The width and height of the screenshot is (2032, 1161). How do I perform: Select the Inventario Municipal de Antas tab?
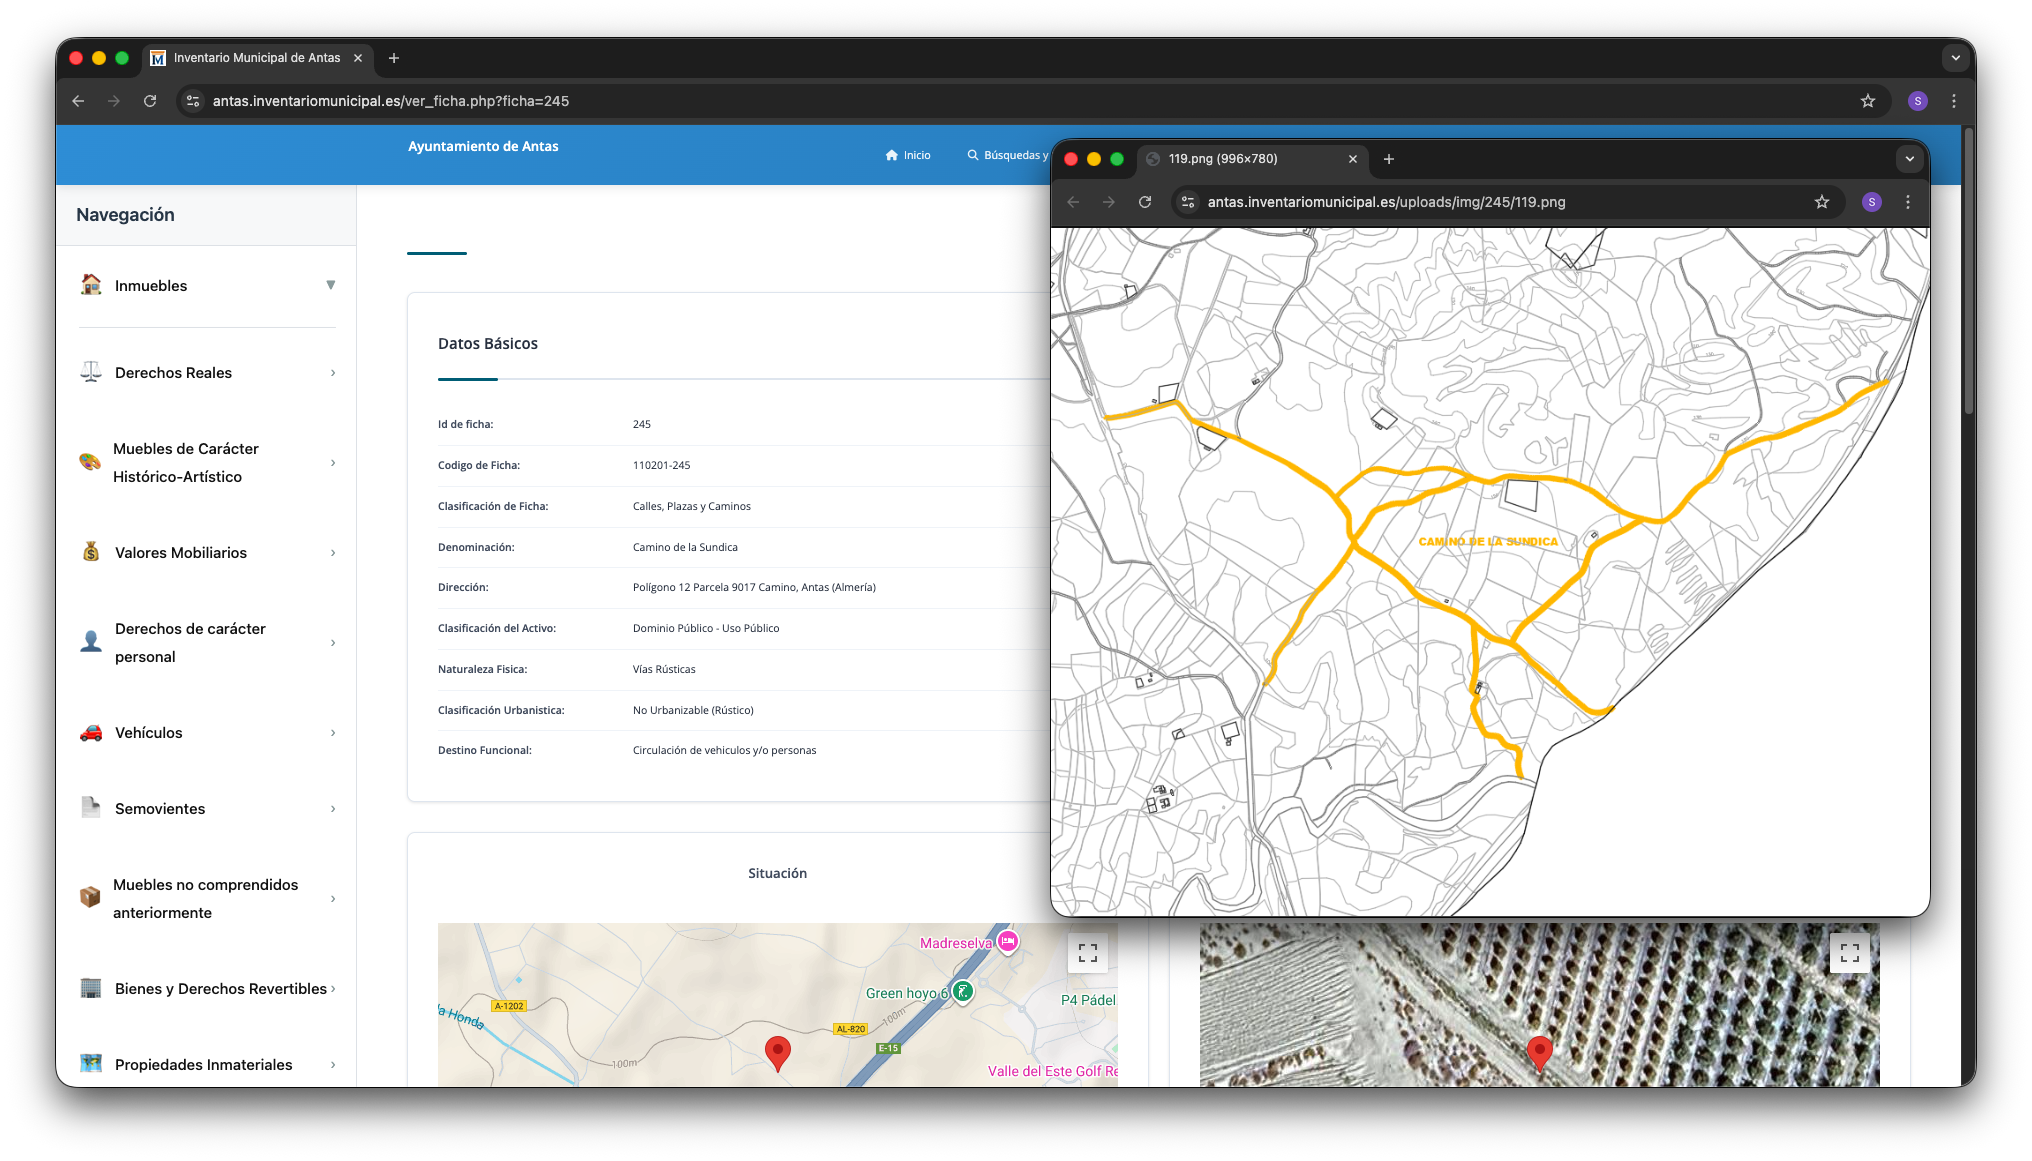257,58
